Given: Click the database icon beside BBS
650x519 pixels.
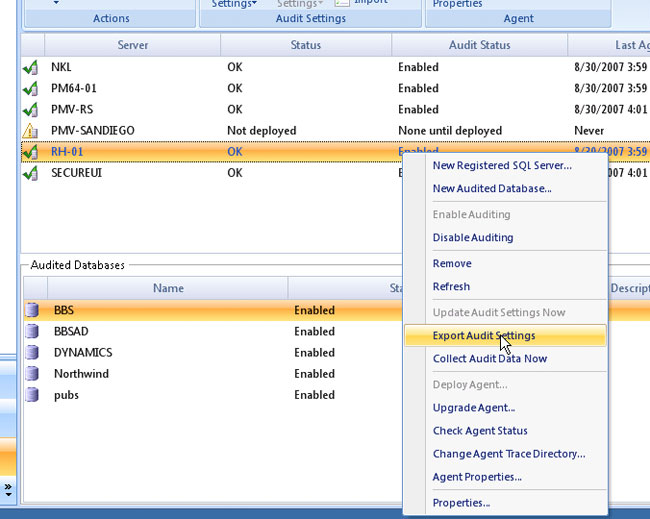Looking at the screenshot, I should pos(32,310).
